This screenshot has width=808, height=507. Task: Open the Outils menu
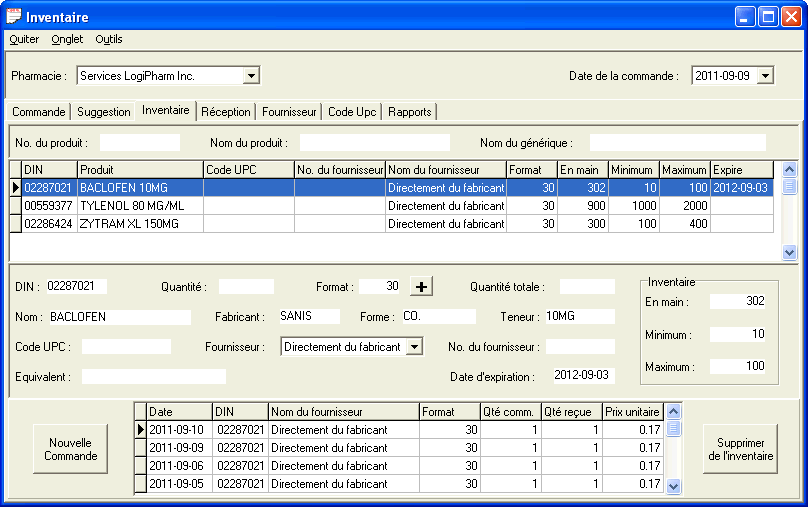[109, 39]
